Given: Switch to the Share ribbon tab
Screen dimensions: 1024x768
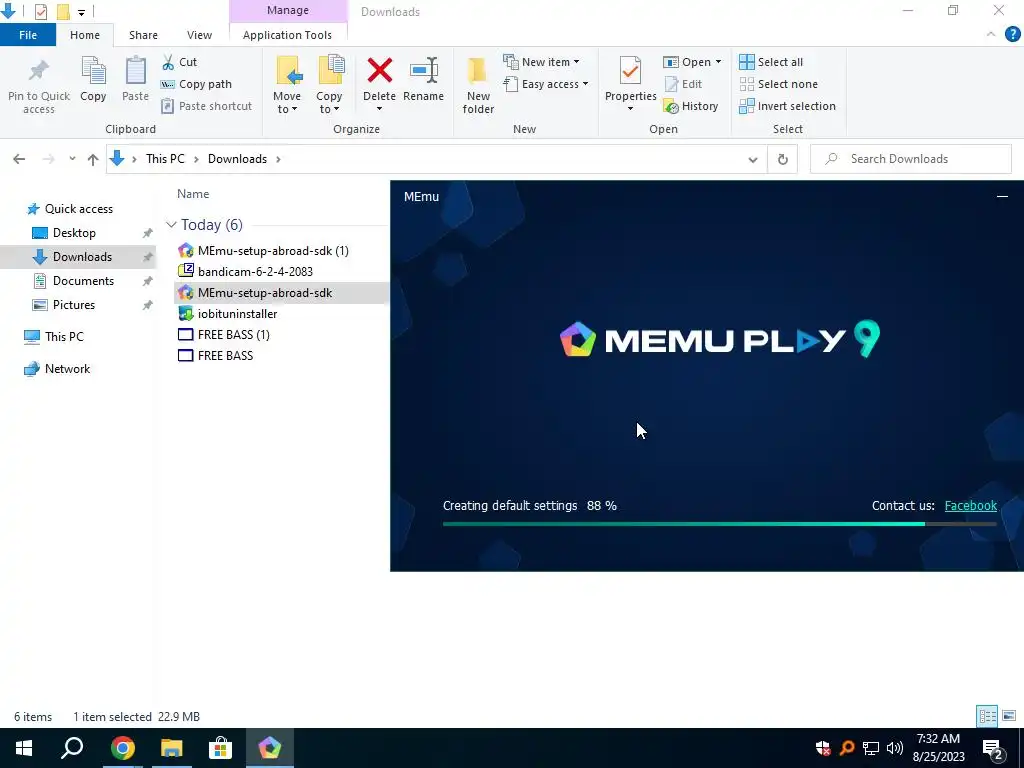Looking at the screenshot, I should click(x=143, y=35).
